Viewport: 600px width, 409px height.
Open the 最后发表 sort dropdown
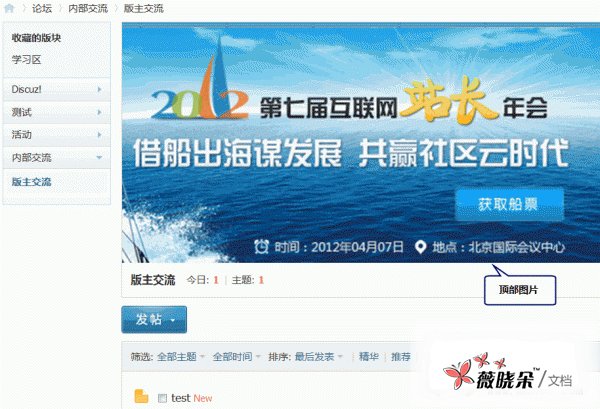click(x=318, y=357)
